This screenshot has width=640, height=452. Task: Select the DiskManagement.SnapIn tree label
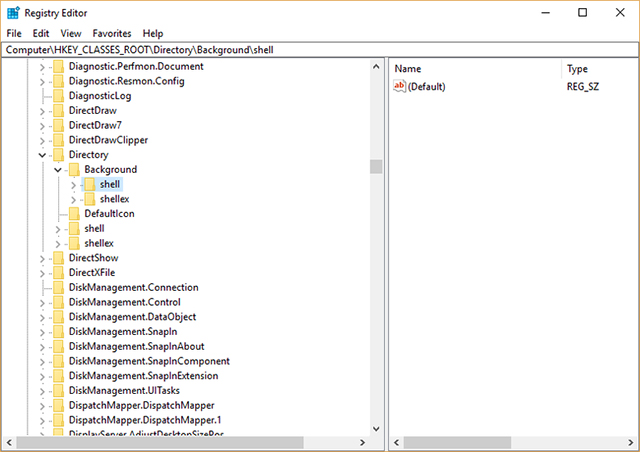[x=123, y=332]
